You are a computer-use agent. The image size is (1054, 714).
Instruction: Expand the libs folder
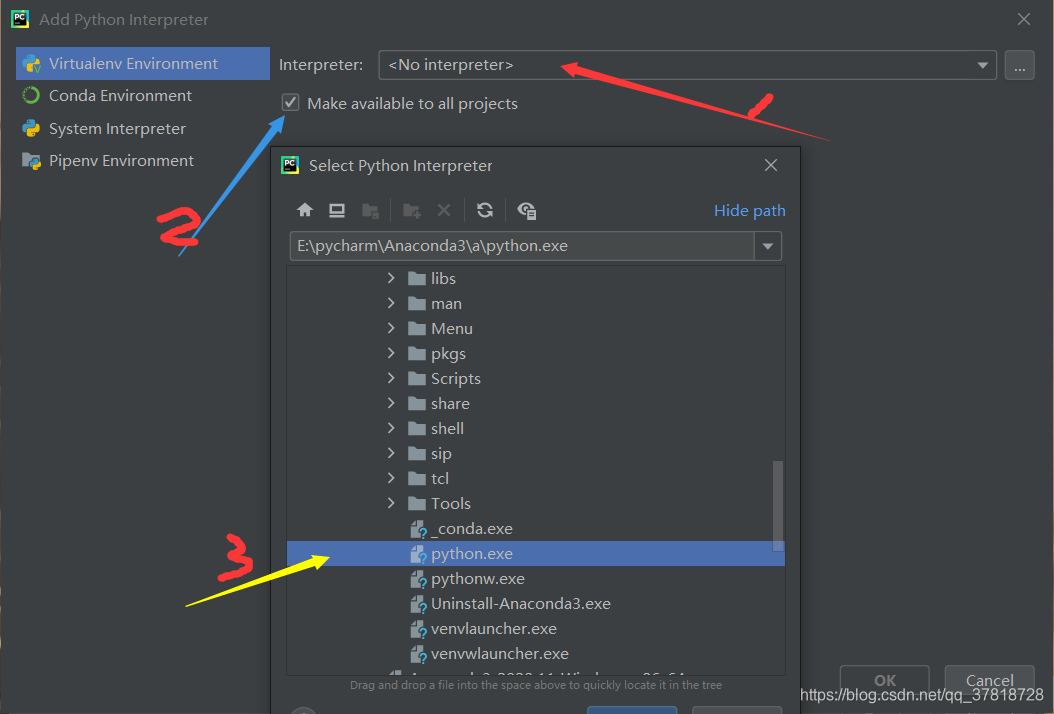pyautogui.click(x=391, y=278)
